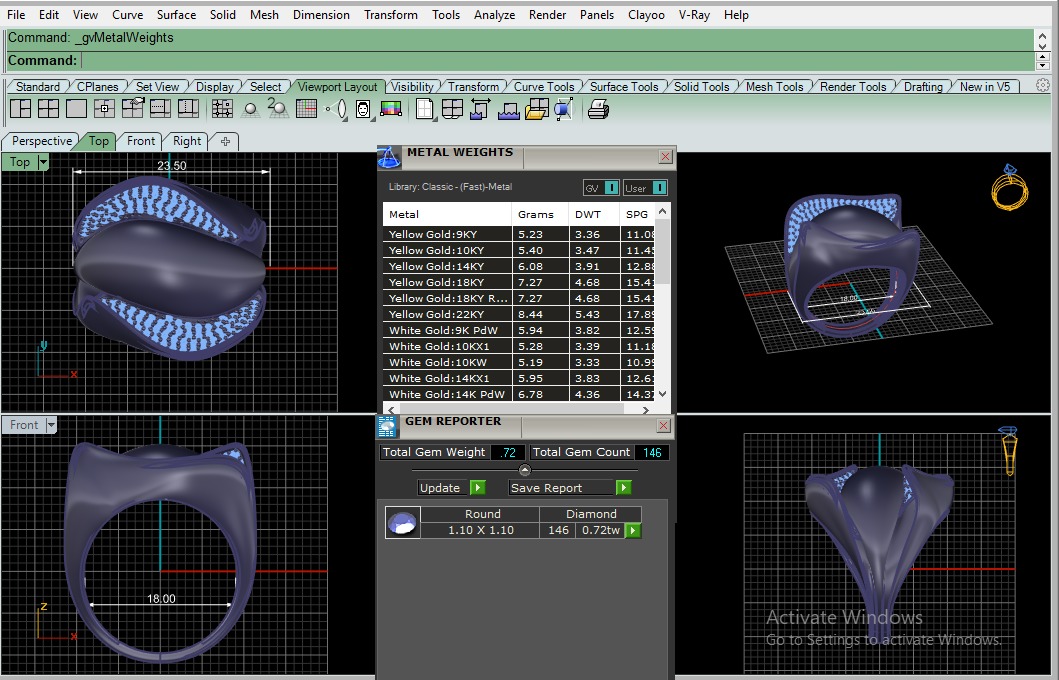Click the Metal Weights scale panel icon
This screenshot has width=1059, height=680.
point(389,158)
